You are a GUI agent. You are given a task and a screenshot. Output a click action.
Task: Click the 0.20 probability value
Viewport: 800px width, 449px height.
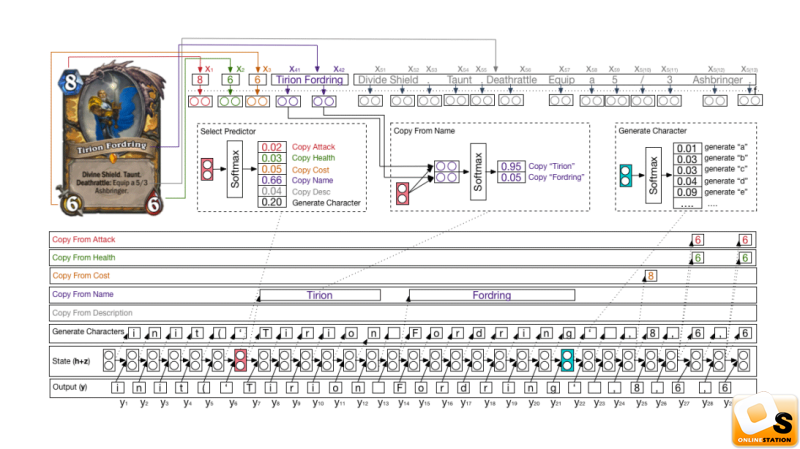[x=271, y=202]
